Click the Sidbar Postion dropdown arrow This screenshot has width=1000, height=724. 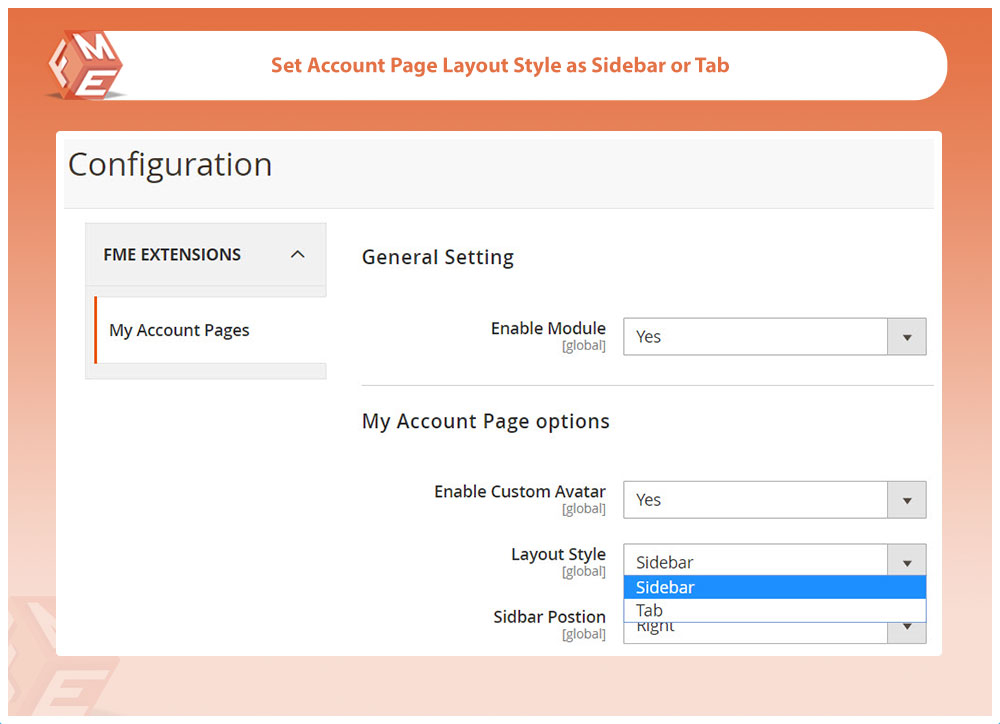coord(907,629)
